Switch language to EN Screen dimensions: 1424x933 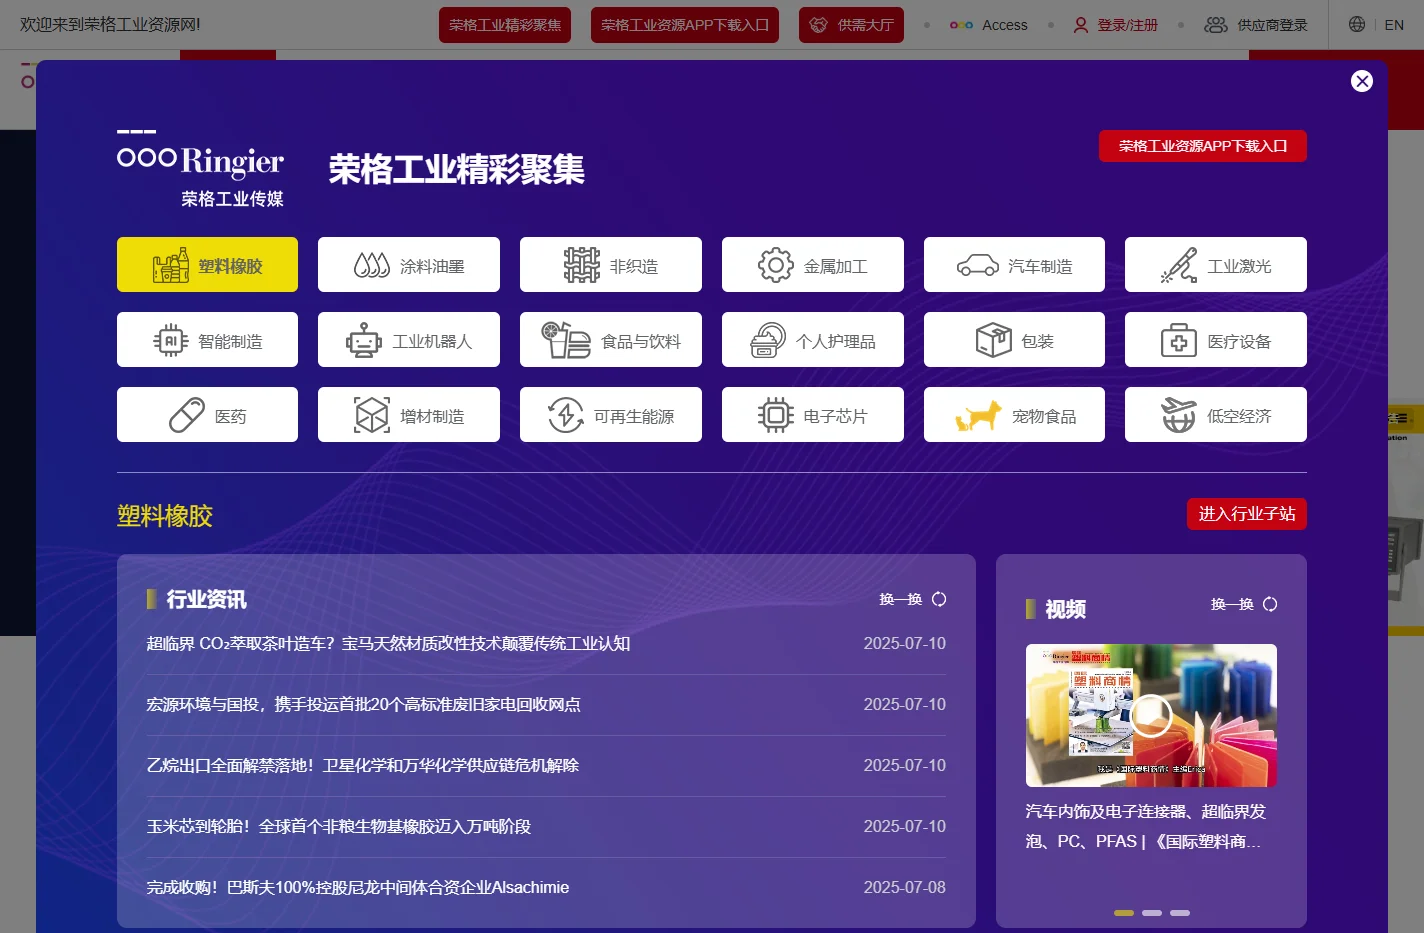(1394, 25)
